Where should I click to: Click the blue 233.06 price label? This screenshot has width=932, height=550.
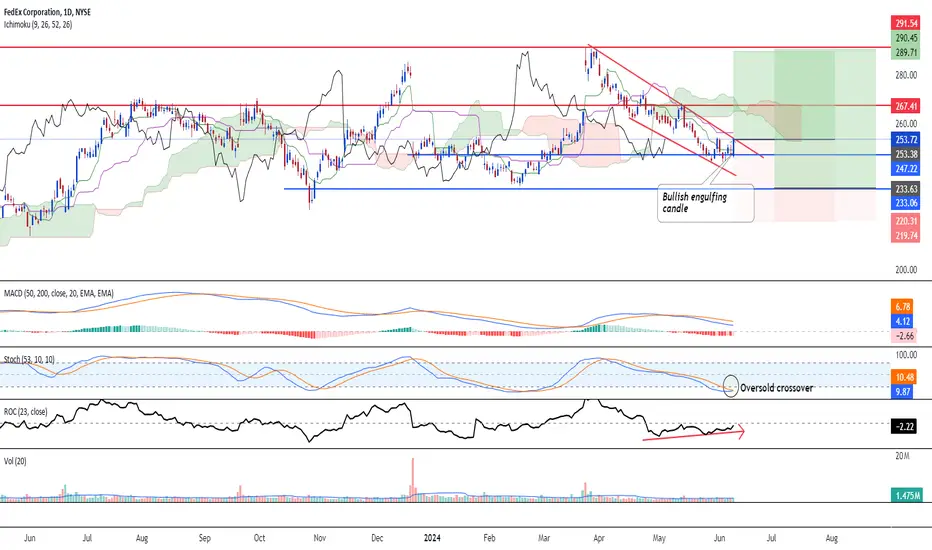[906, 203]
